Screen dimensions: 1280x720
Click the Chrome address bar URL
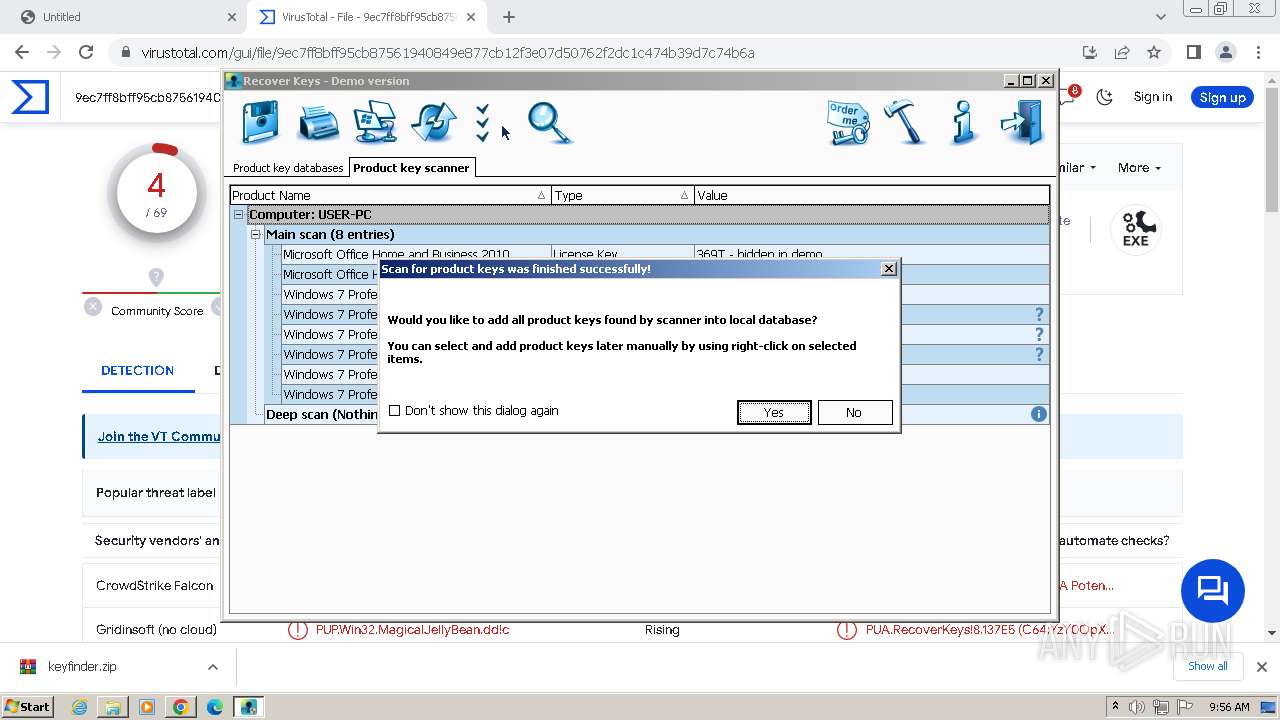(448, 53)
